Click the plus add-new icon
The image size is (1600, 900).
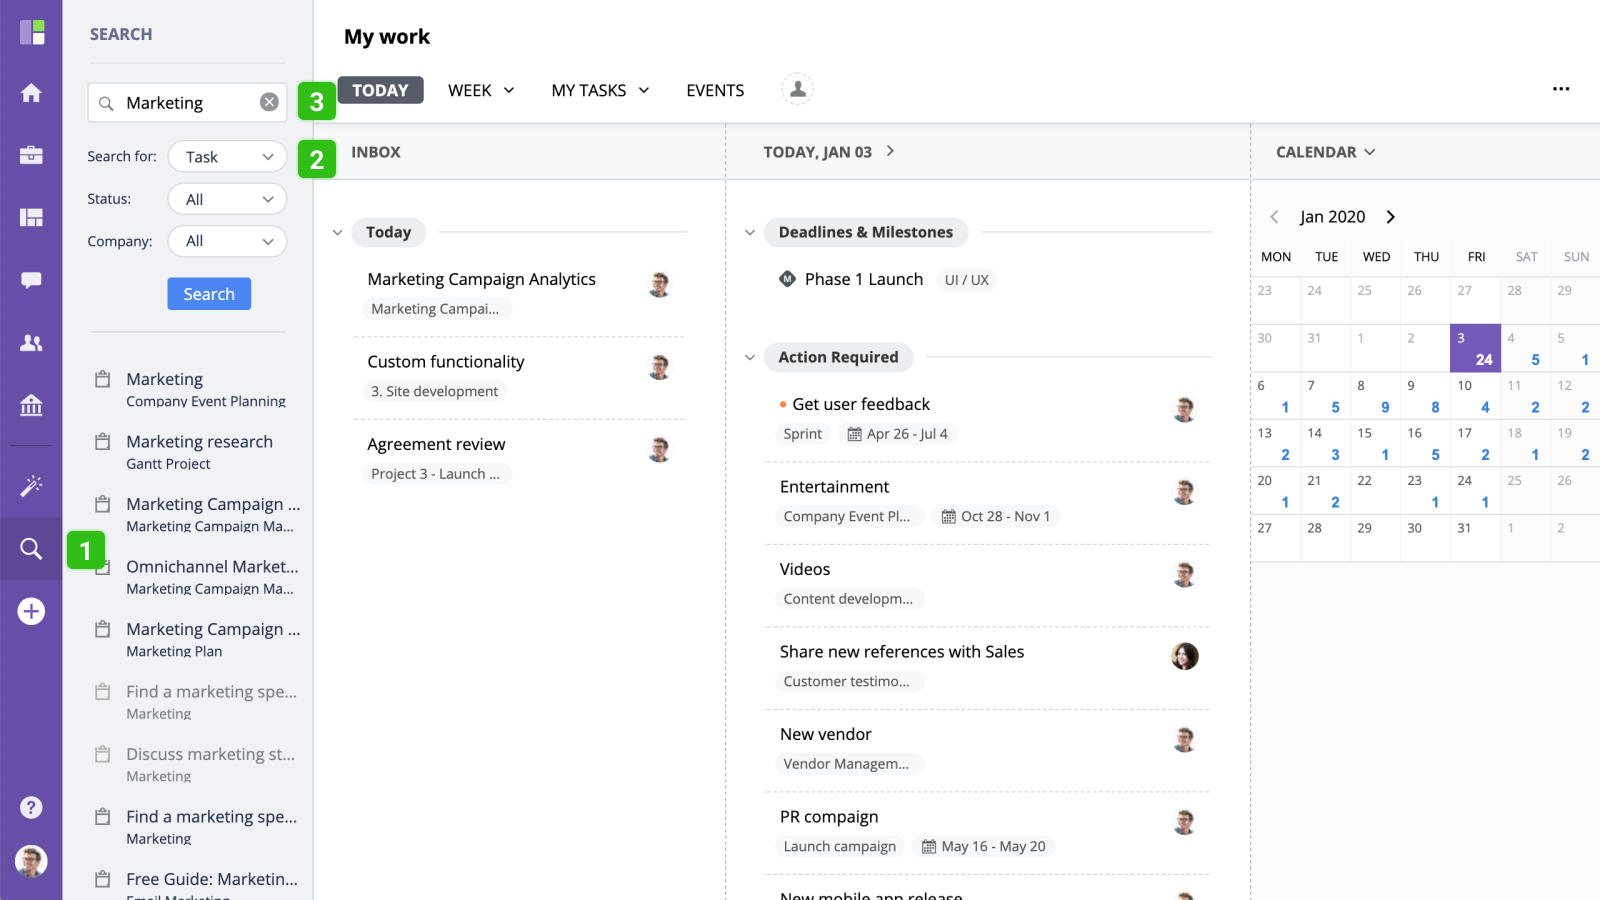pos(31,611)
